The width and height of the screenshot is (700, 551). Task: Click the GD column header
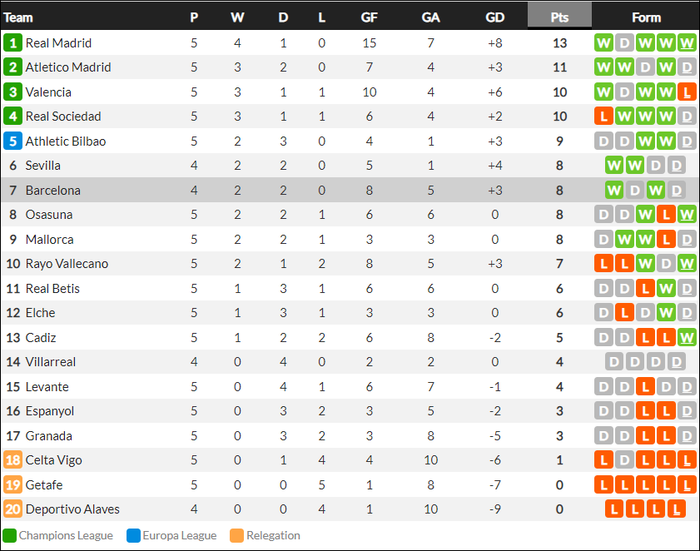(x=494, y=17)
